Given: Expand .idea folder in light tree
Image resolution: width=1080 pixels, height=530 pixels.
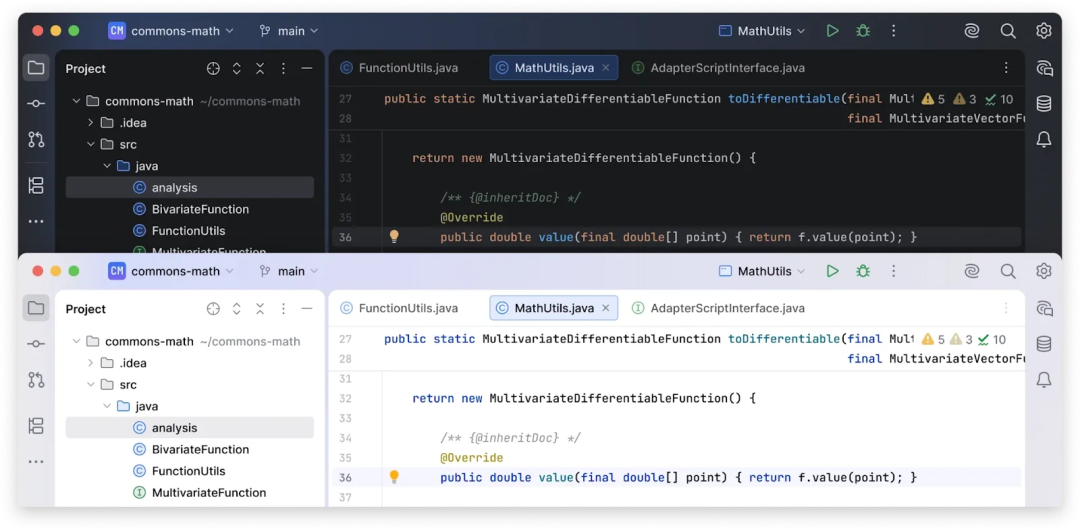Looking at the screenshot, I should pyautogui.click(x=90, y=363).
